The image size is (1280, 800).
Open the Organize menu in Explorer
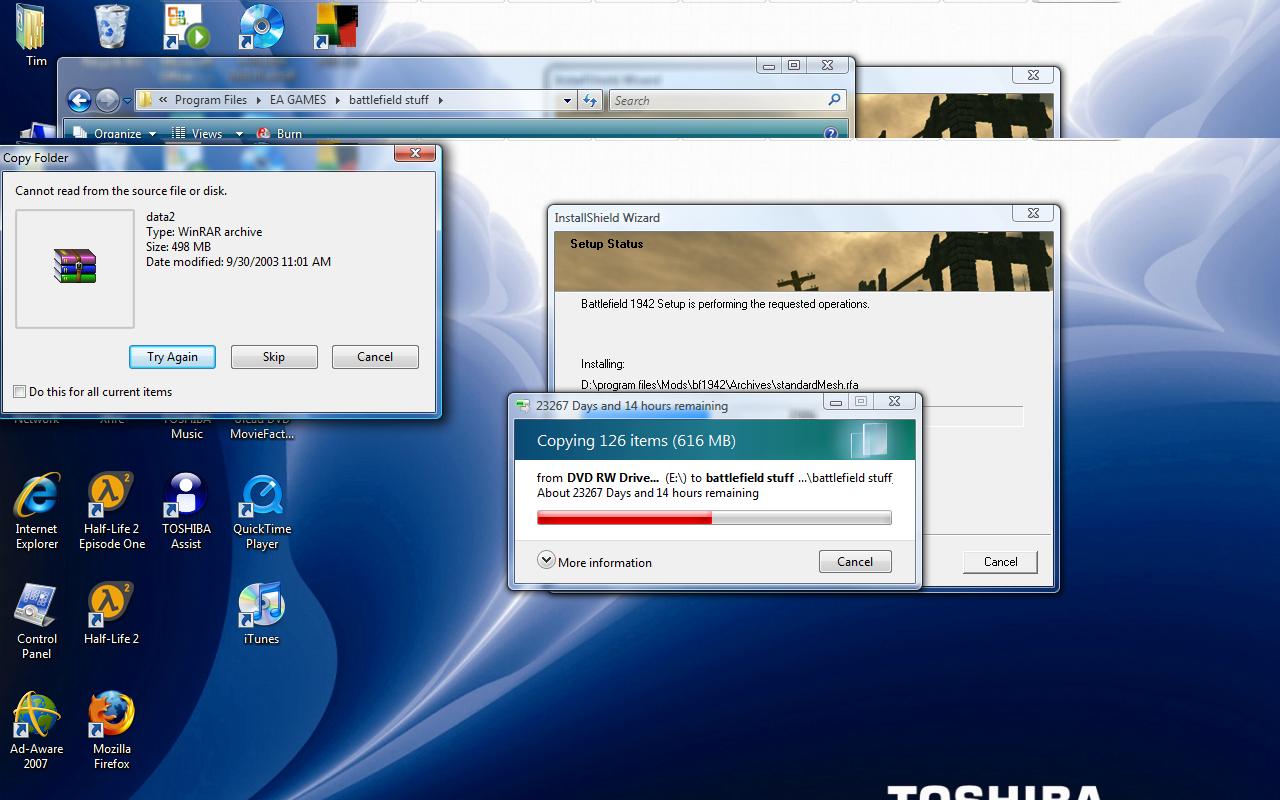pyautogui.click(x=115, y=133)
